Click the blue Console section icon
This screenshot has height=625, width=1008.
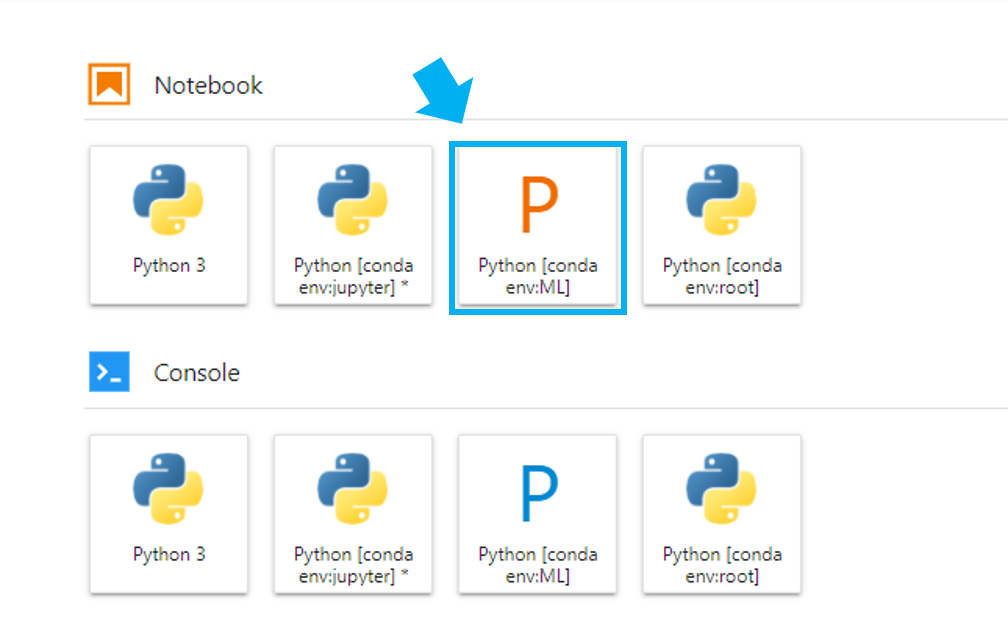click(x=109, y=372)
